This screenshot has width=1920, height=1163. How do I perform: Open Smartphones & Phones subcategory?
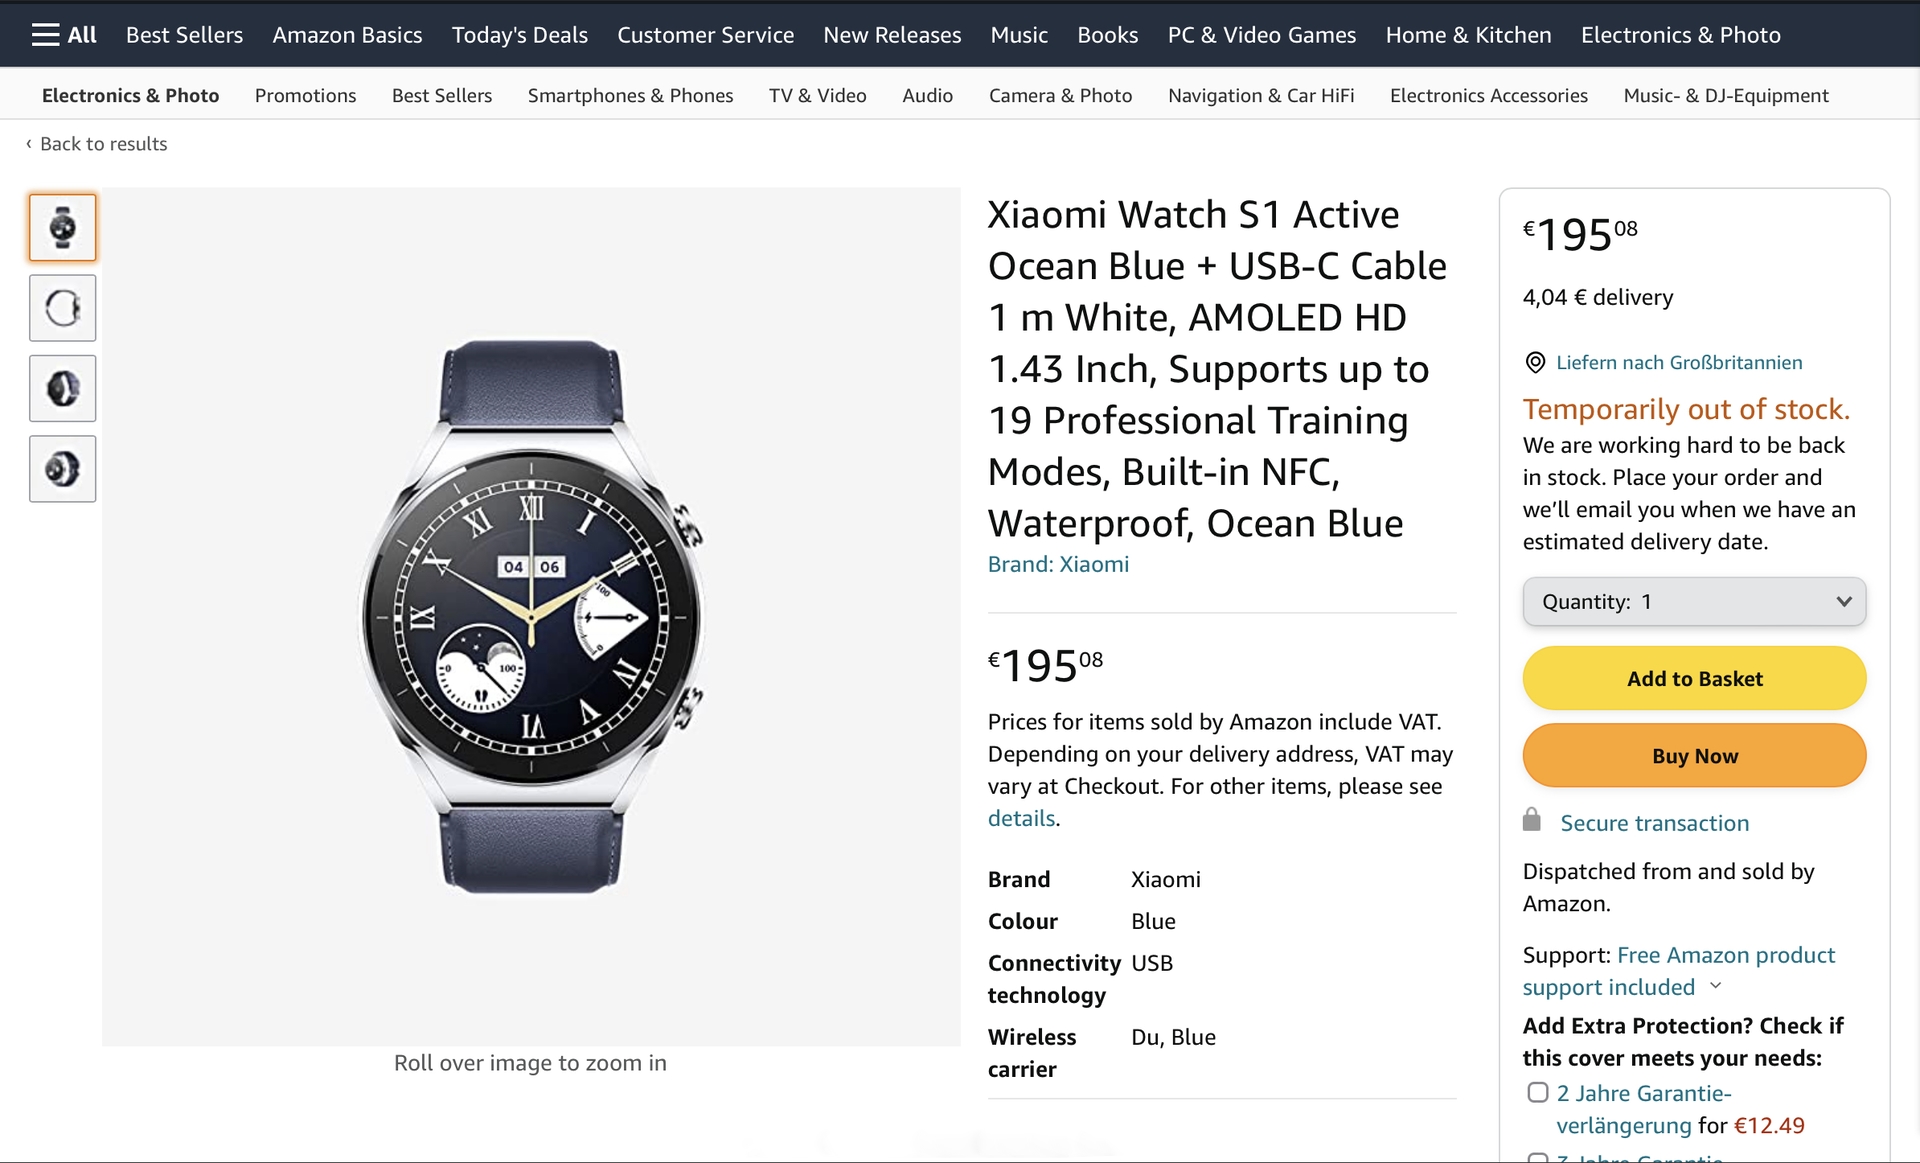coord(630,96)
